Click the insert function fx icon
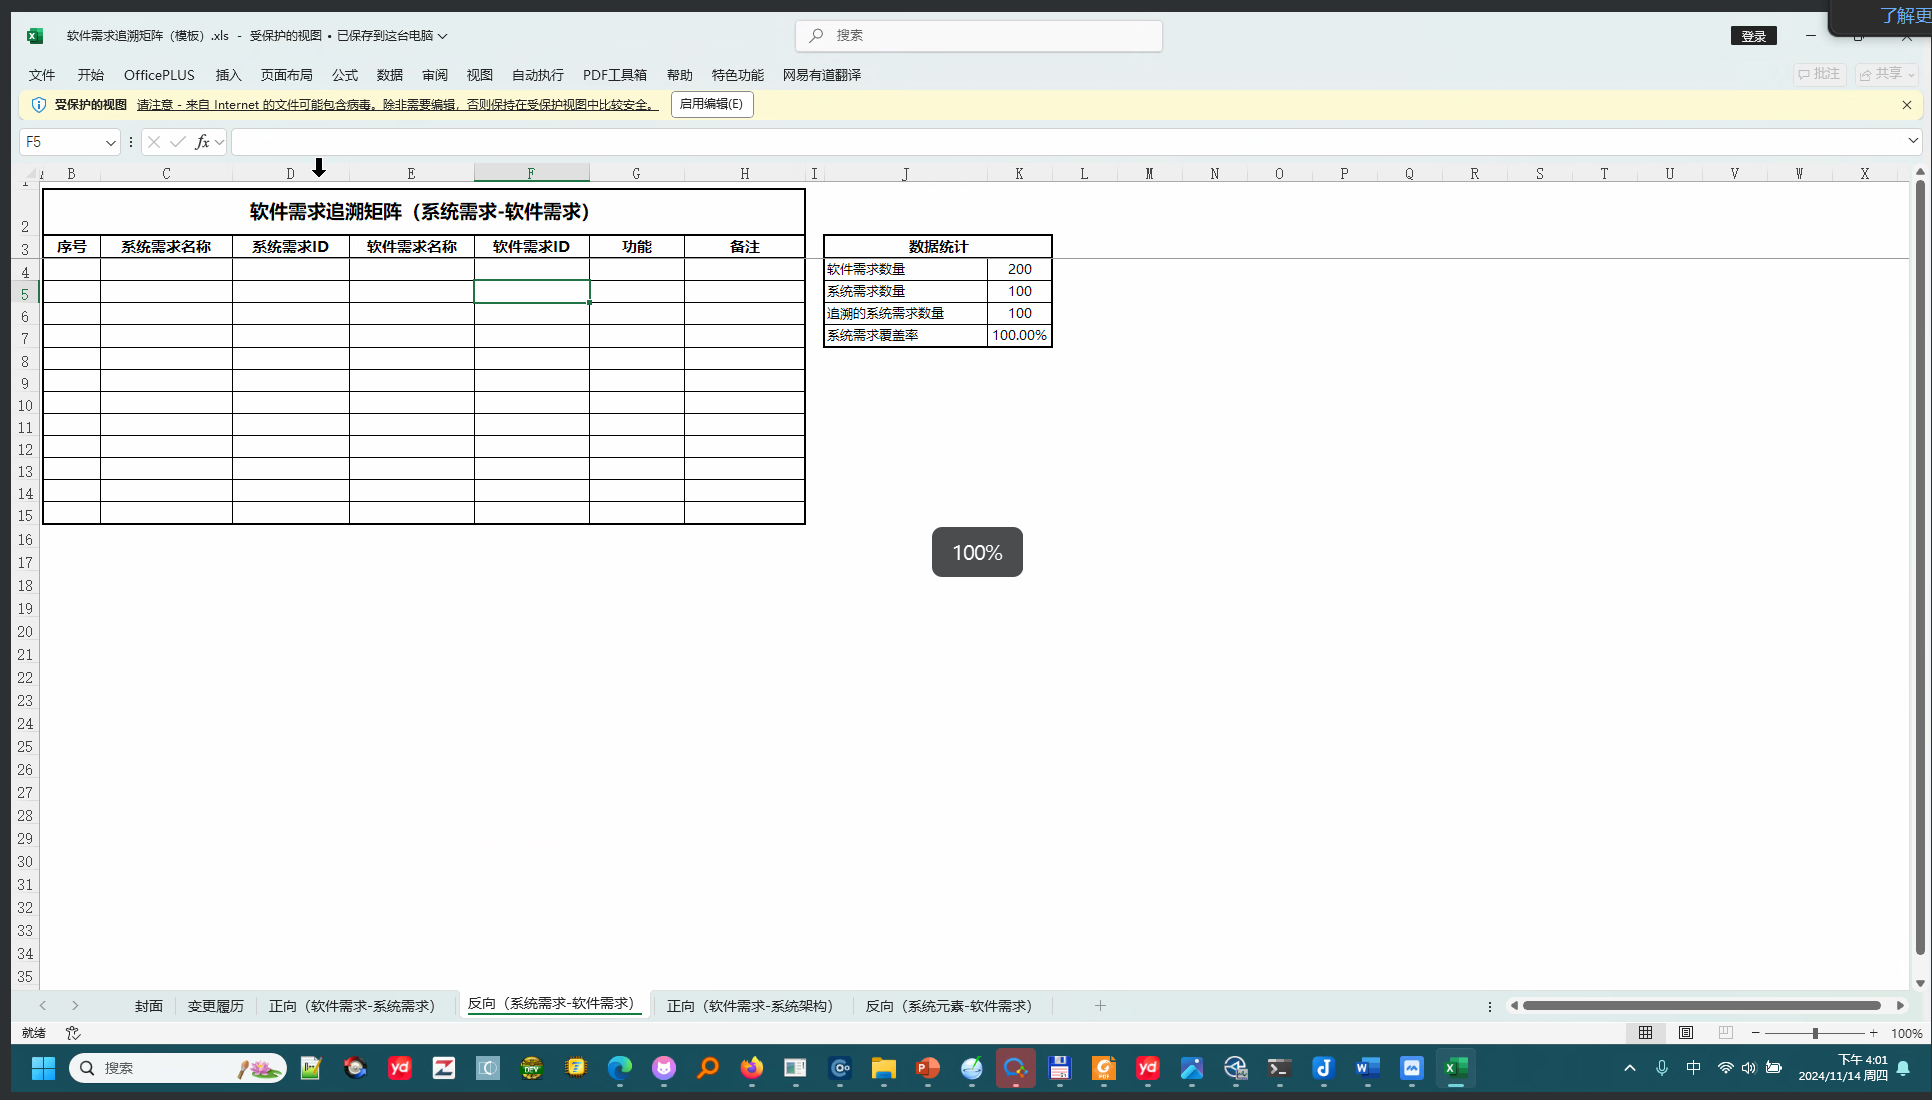Viewport: 1932px width, 1100px height. 202,142
